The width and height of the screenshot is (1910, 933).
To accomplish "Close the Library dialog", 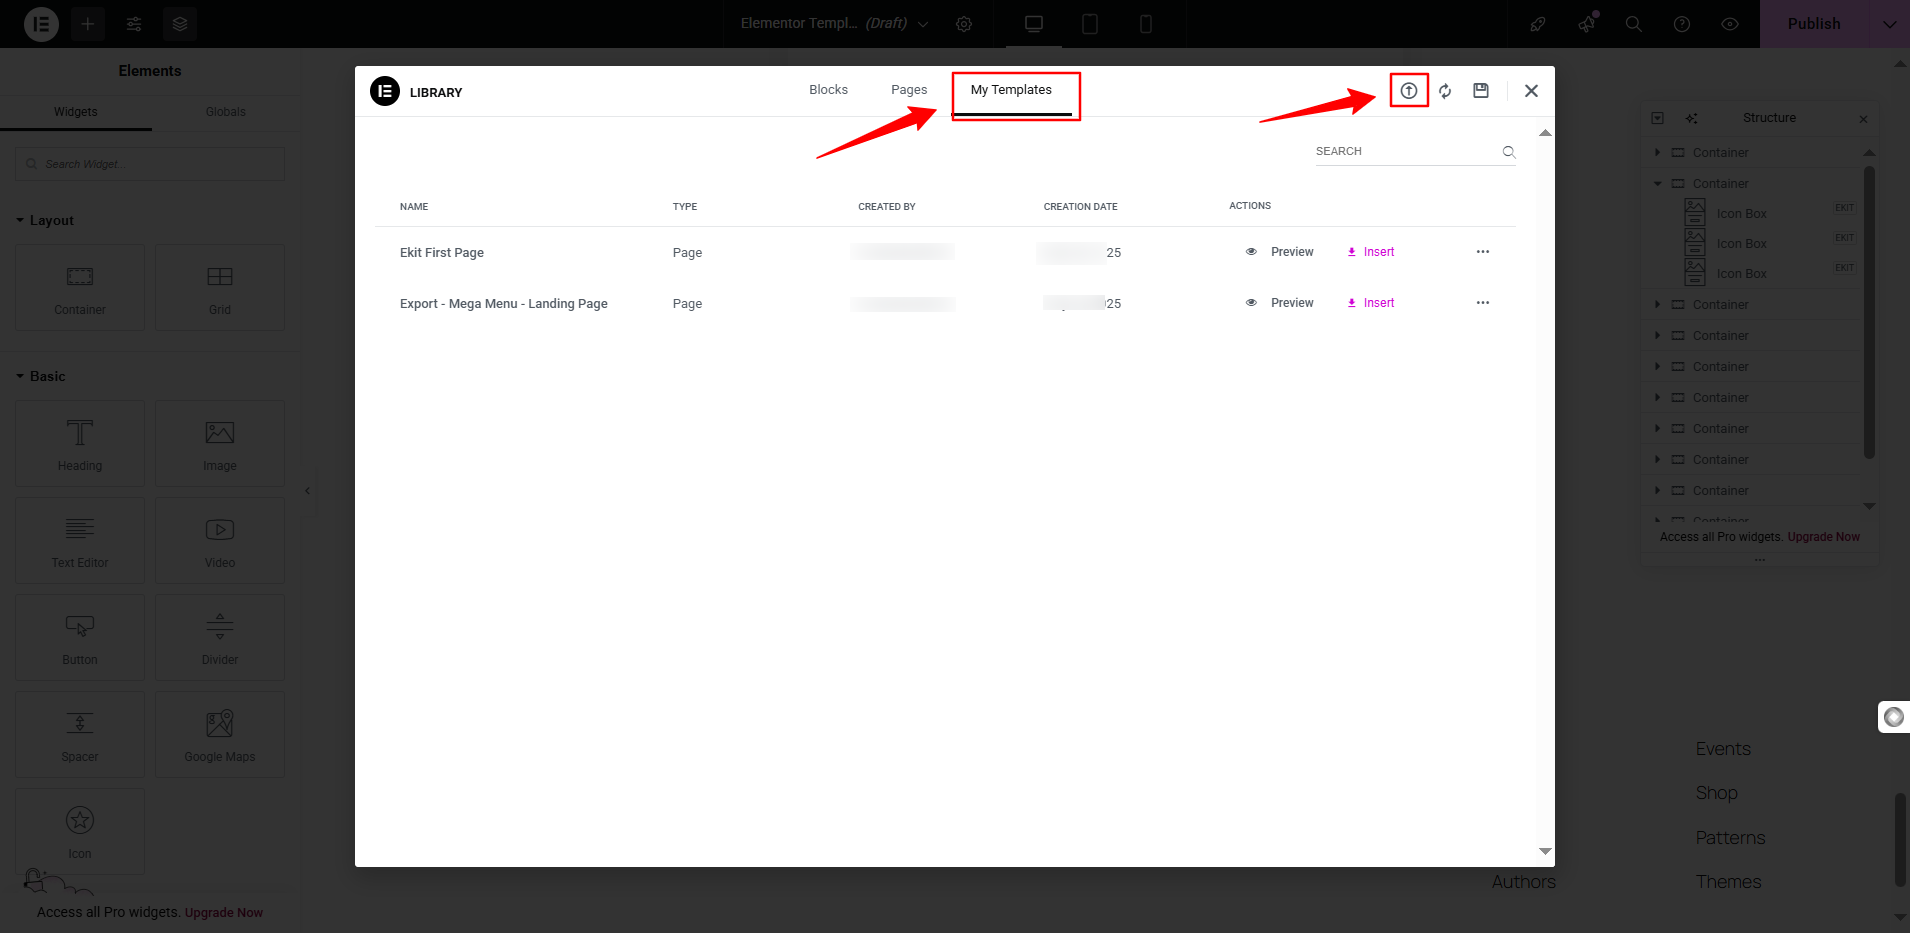I will [1531, 91].
